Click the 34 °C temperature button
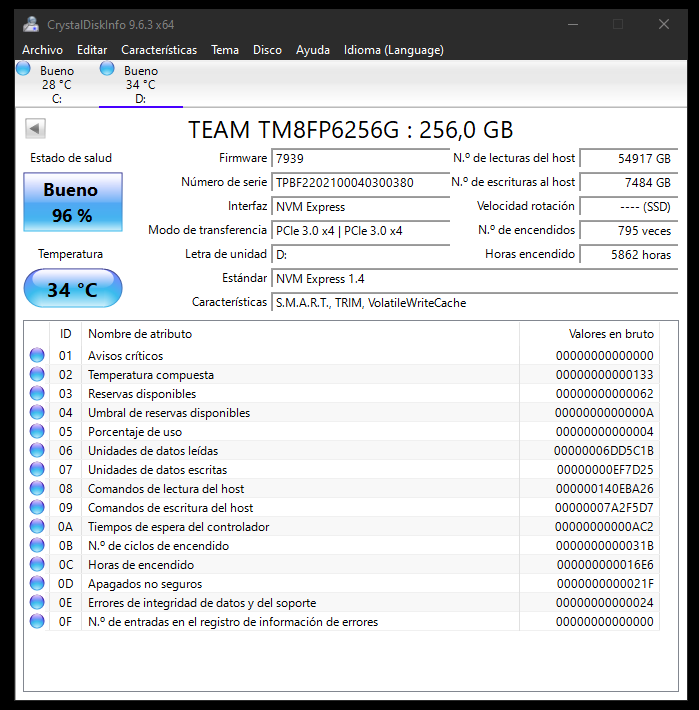The height and width of the screenshot is (710, 699). [x=73, y=288]
